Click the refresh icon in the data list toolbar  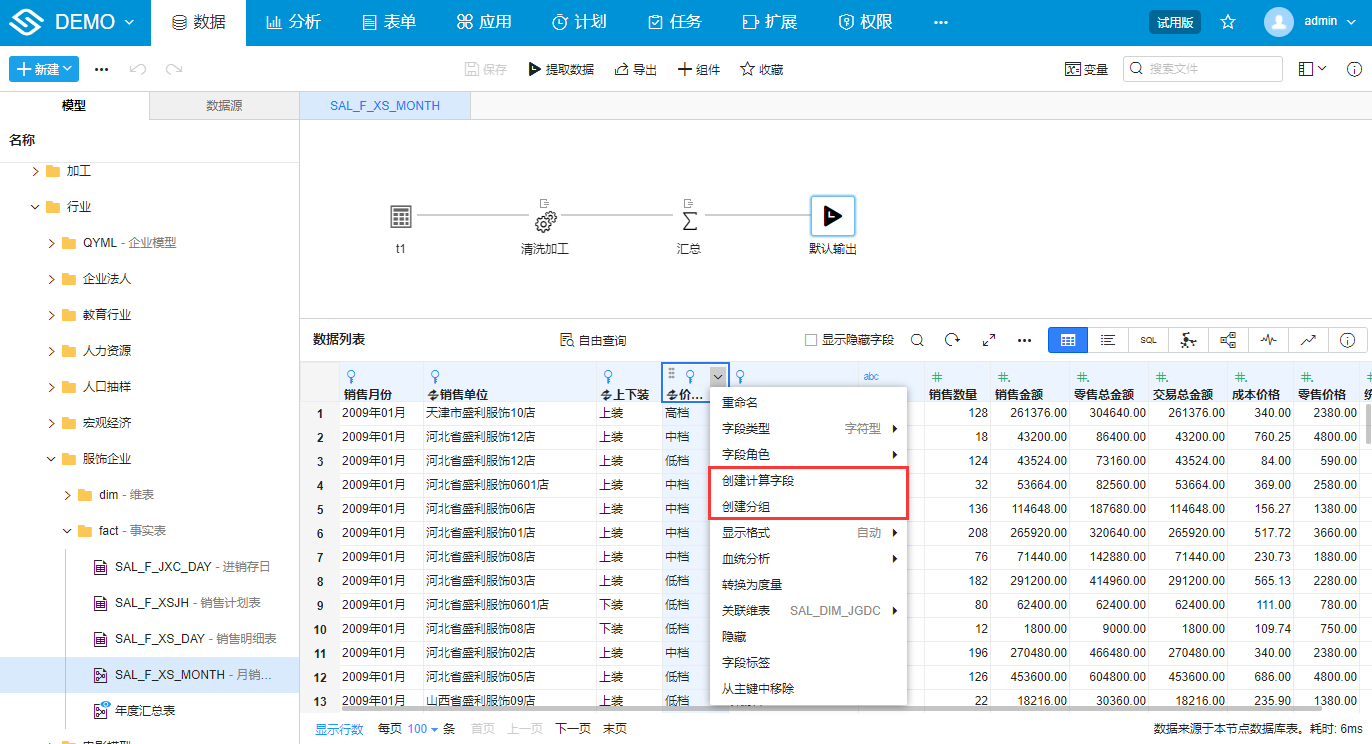[x=952, y=340]
